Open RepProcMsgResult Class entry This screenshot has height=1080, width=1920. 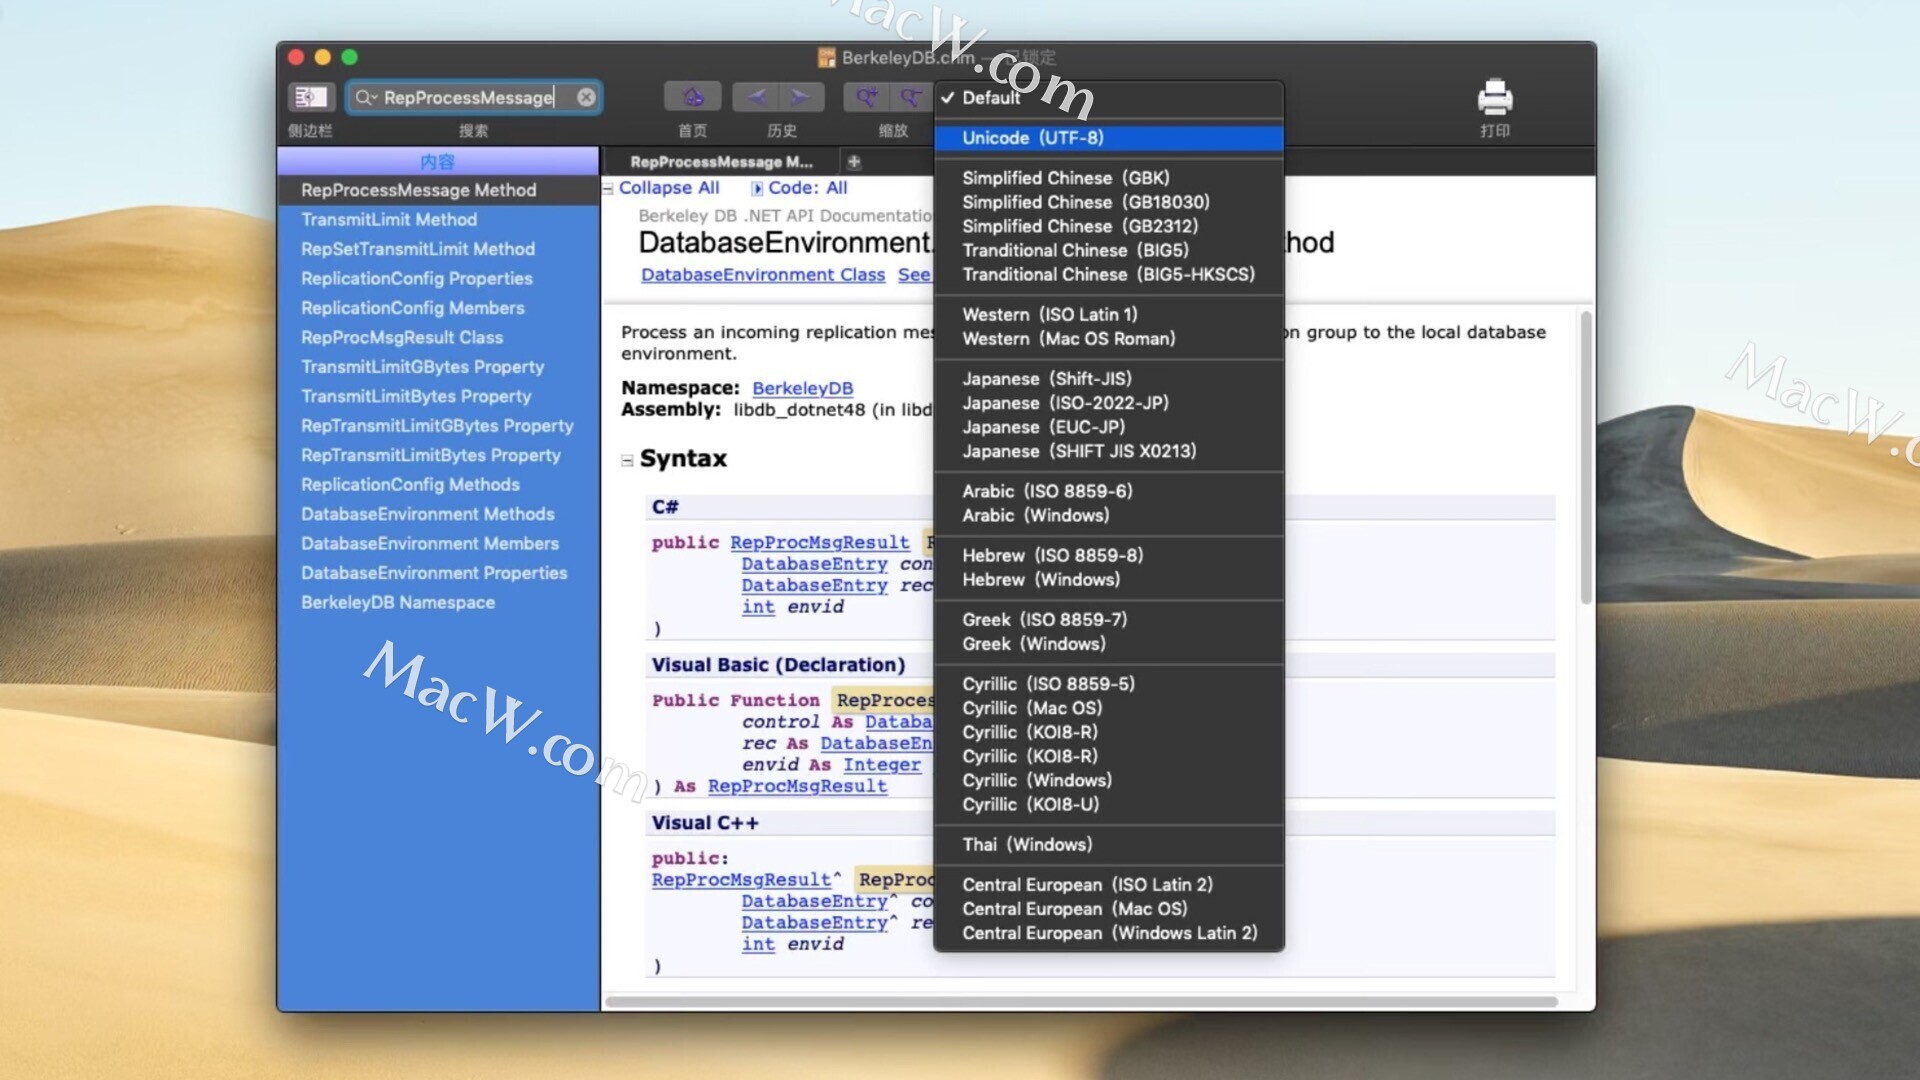pos(438,337)
